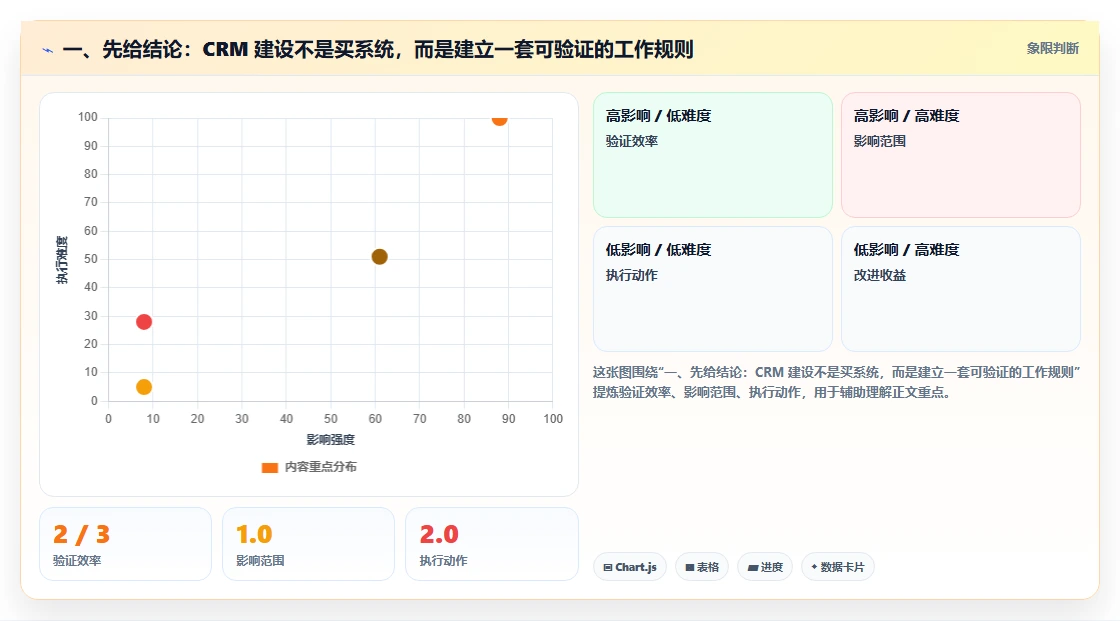1120x621 pixels.
Task: Click the 数据卡片 tag chip
Action: pyautogui.click(x=838, y=567)
